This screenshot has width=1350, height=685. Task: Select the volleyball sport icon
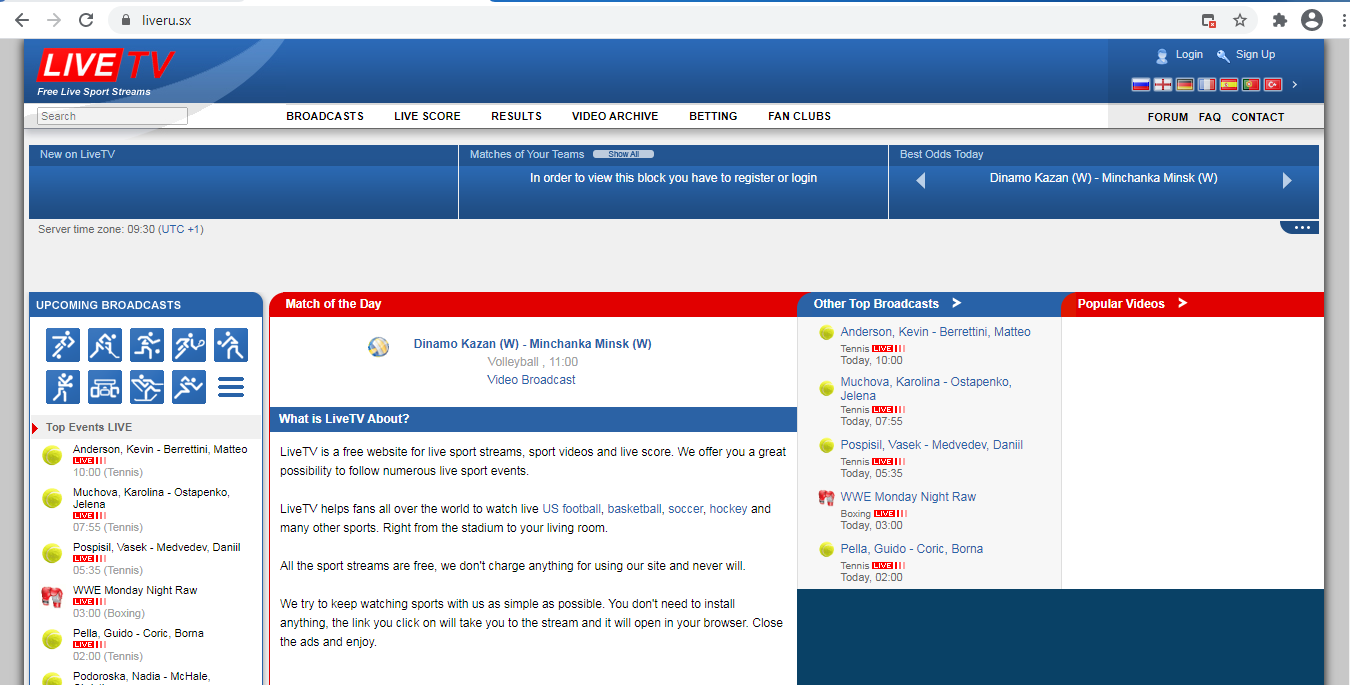tap(231, 345)
